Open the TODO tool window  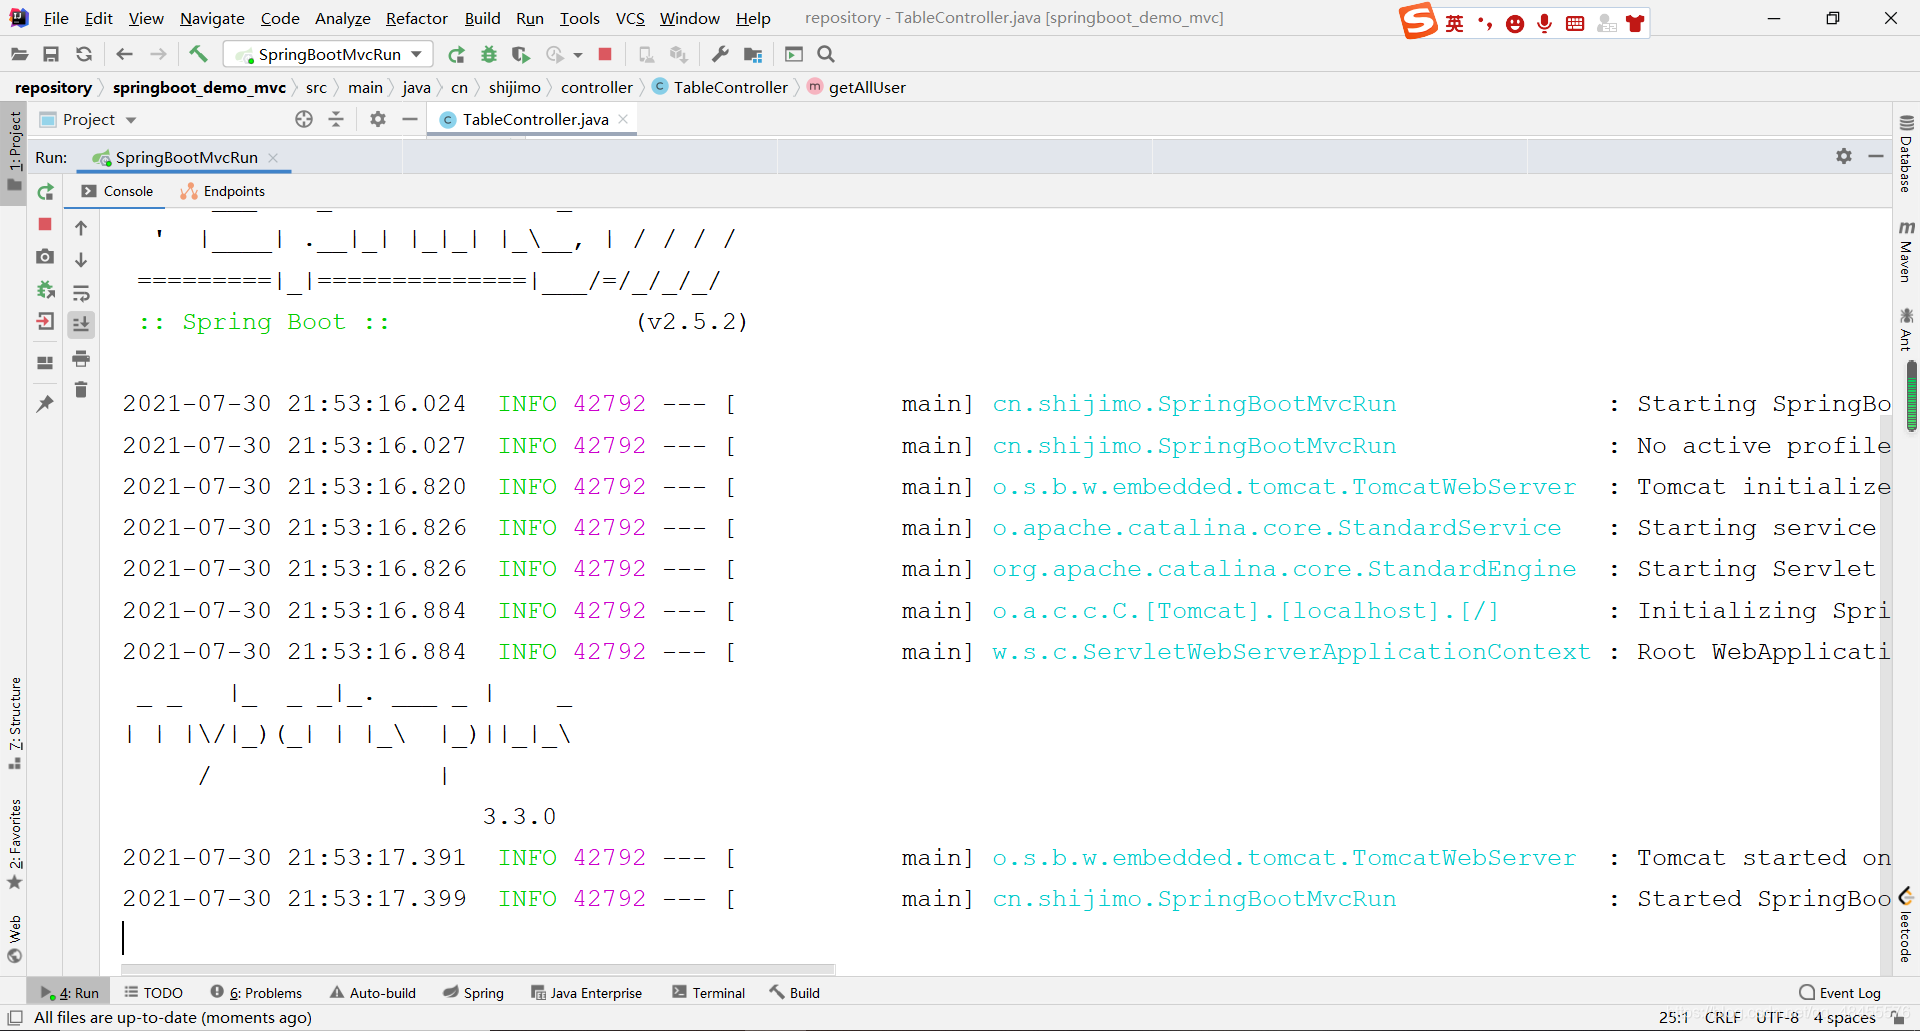[x=154, y=992]
